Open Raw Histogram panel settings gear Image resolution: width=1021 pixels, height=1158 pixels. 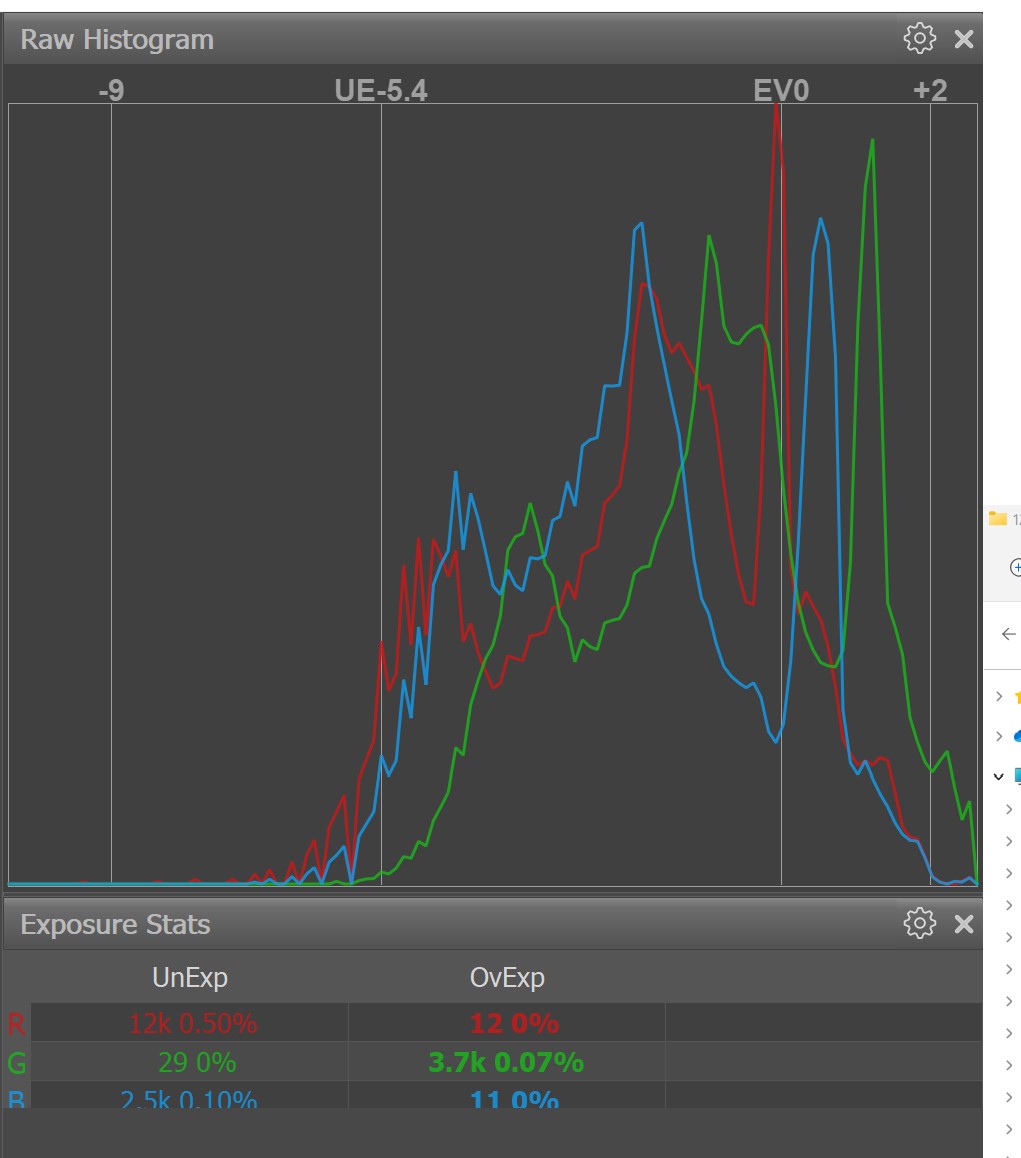(919, 39)
